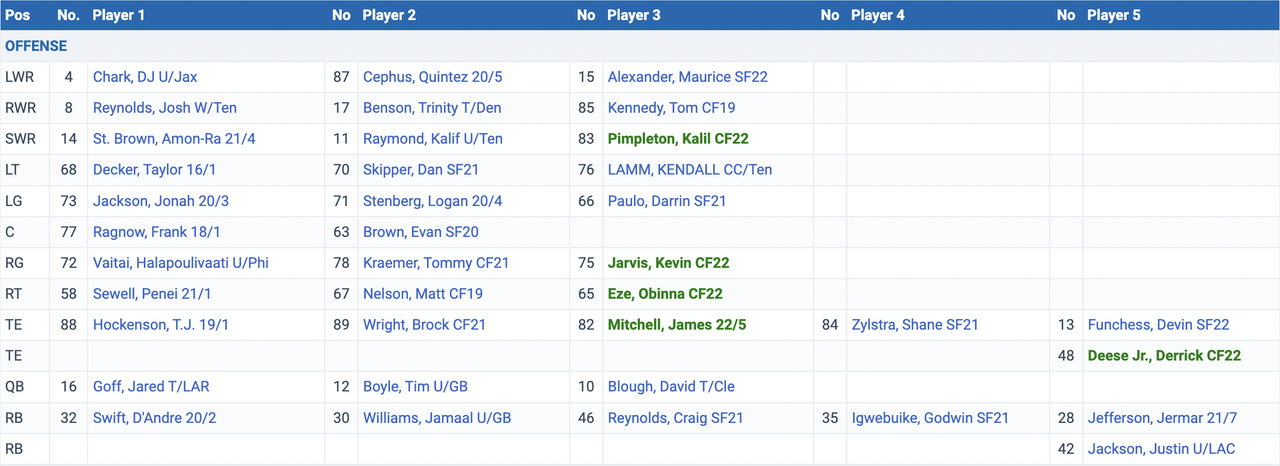
Task: Click the Pos column header
Action: point(17,15)
